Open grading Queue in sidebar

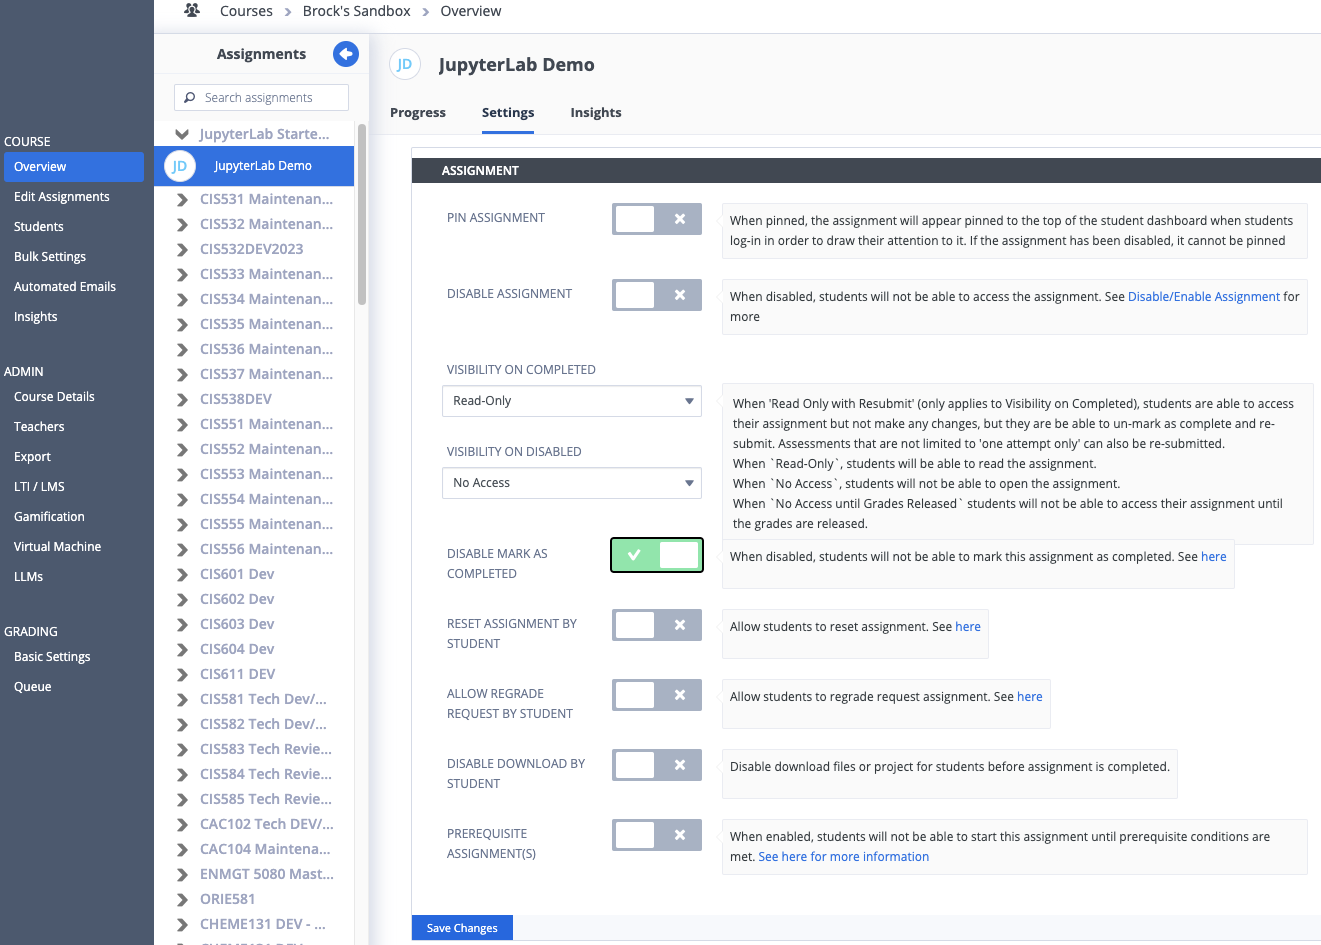point(32,687)
